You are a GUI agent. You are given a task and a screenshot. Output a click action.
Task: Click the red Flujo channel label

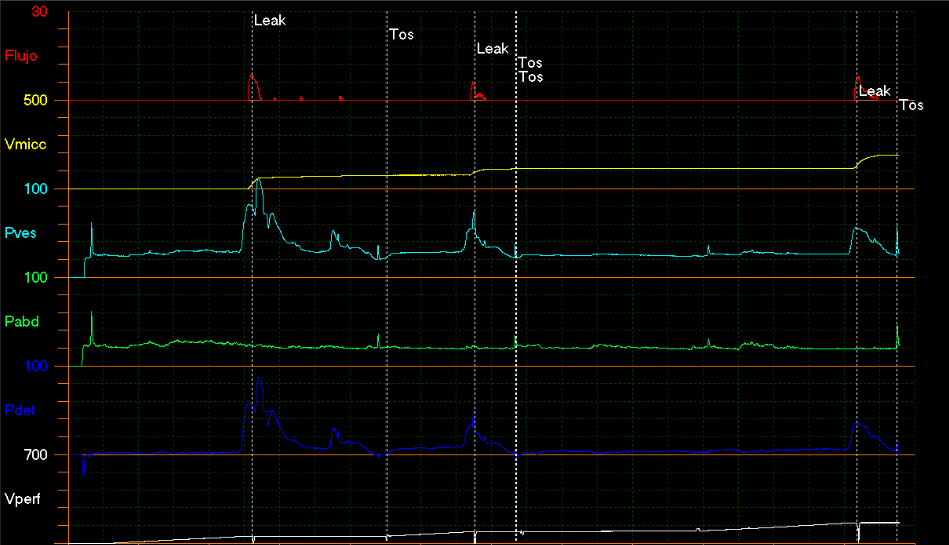[21, 56]
